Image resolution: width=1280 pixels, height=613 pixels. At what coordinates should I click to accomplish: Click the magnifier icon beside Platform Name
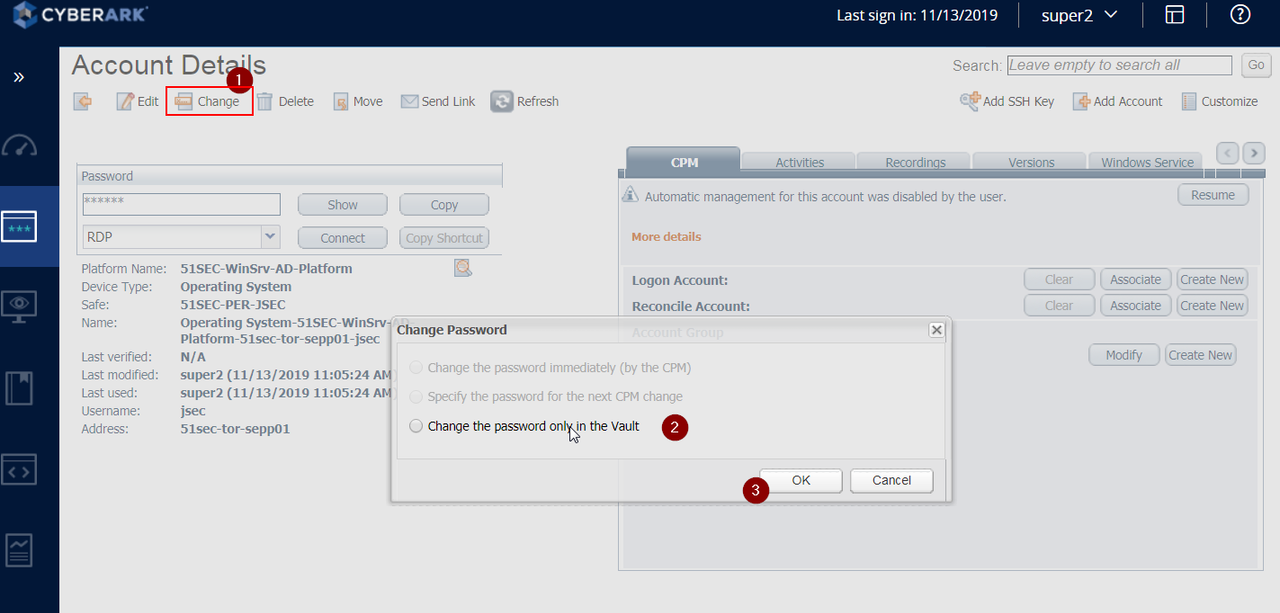tap(462, 267)
